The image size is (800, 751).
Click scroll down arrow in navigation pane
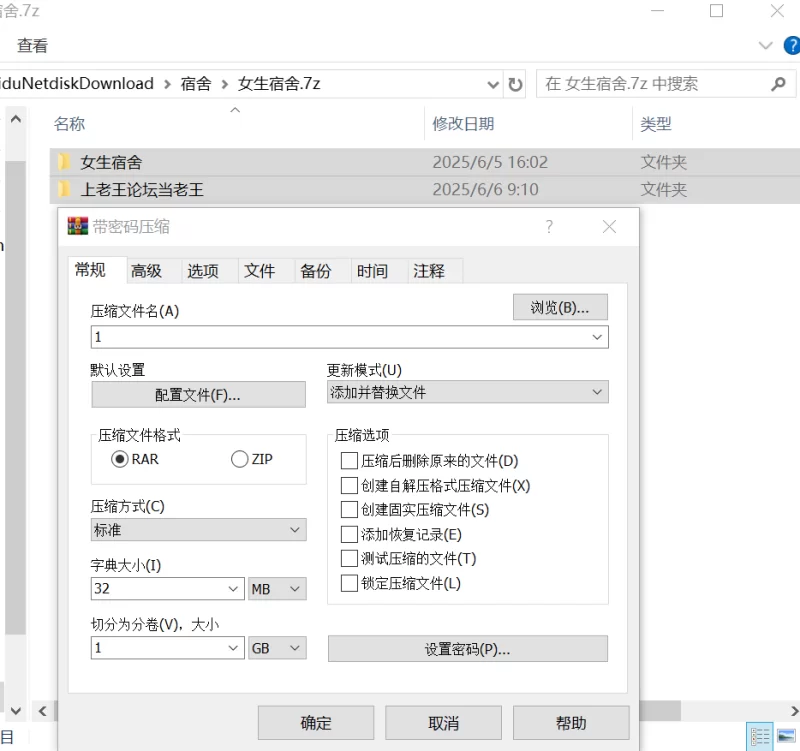pos(16,711)
